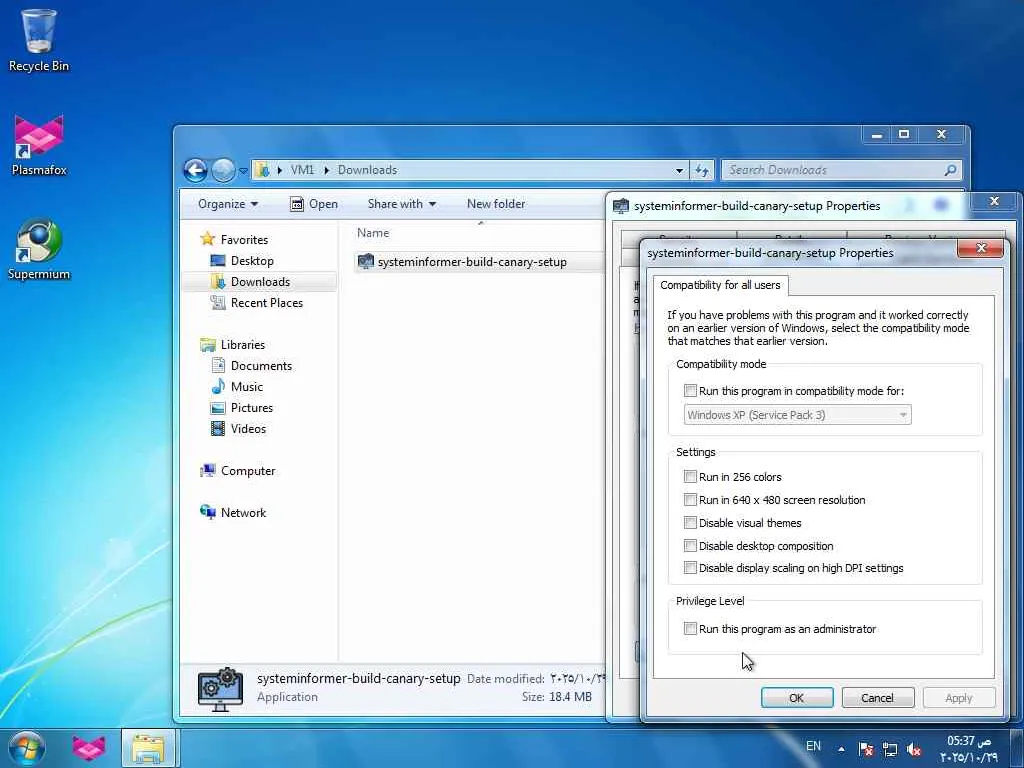Maximize the Explorer window
The image size is (1024, 768).
[904, 135]
